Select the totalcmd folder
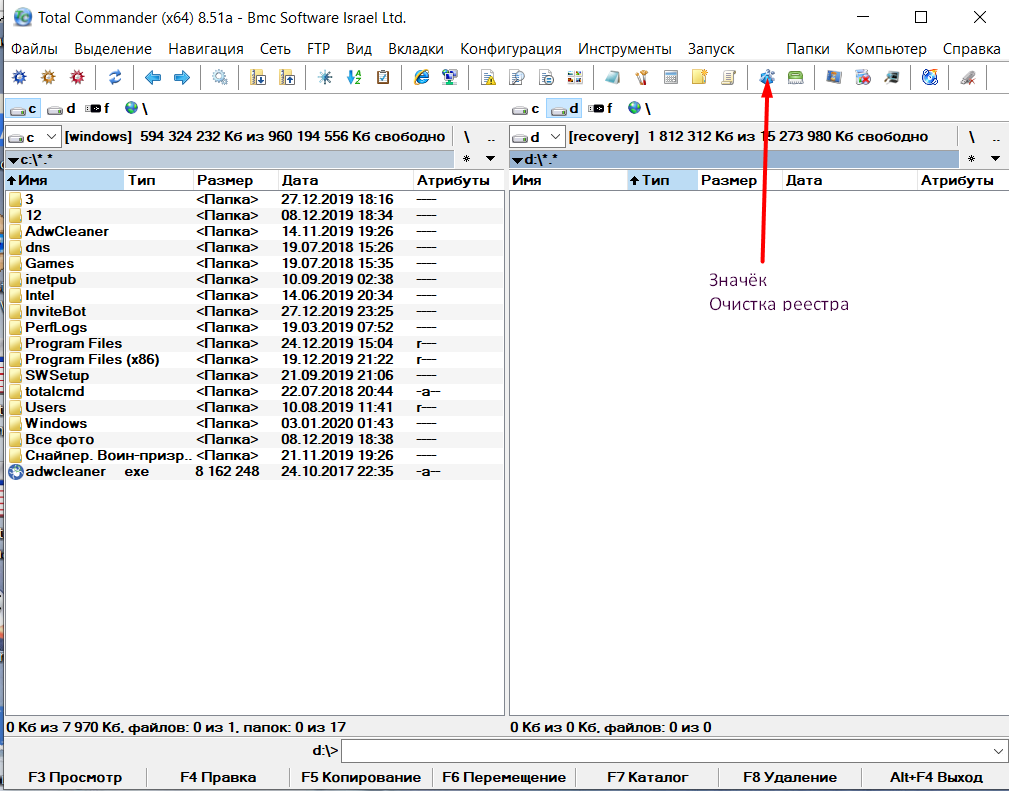 point(255,391)
